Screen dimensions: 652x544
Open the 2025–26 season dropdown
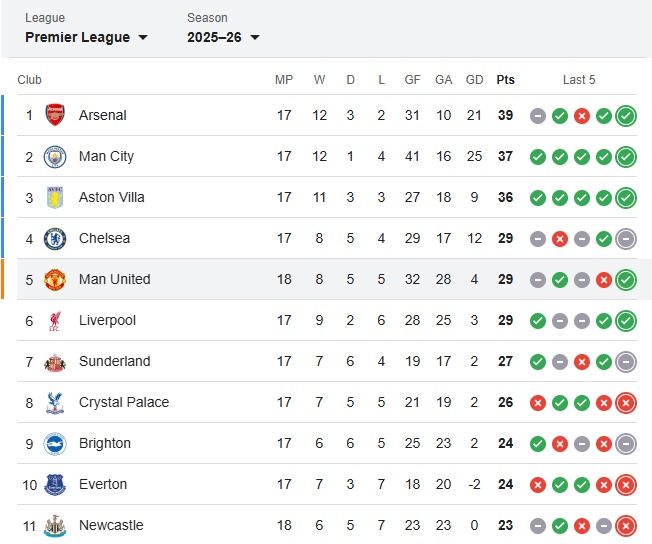pyautogui.click(x=223, y=37)
